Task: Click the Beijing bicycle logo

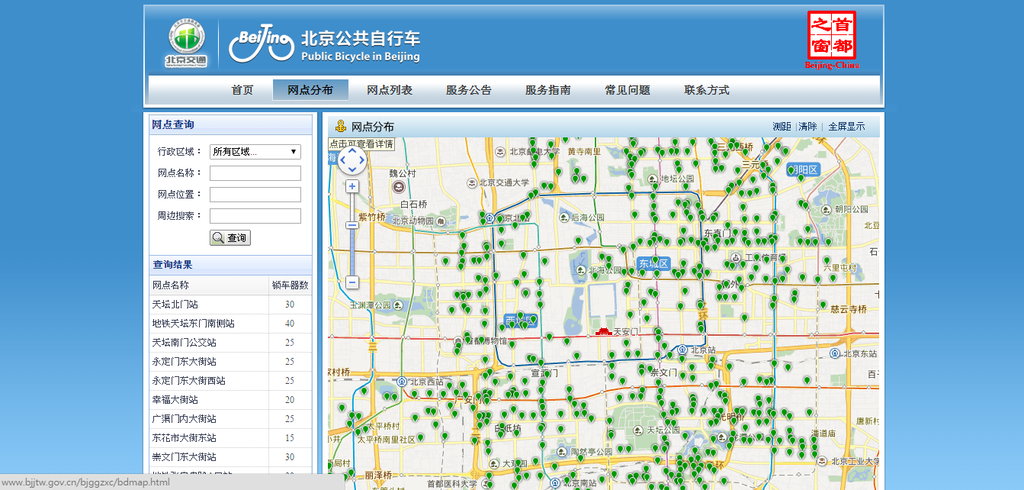Action: tap(261, 45)
